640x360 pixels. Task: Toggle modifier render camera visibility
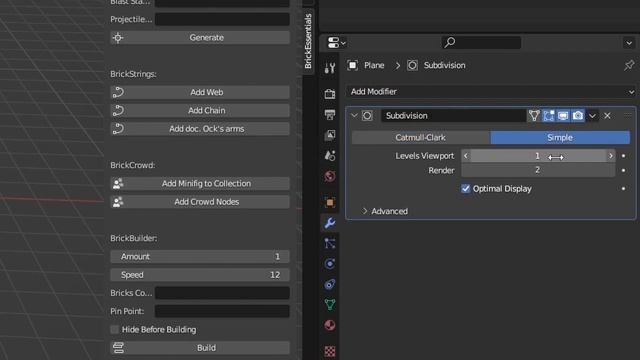578,116
